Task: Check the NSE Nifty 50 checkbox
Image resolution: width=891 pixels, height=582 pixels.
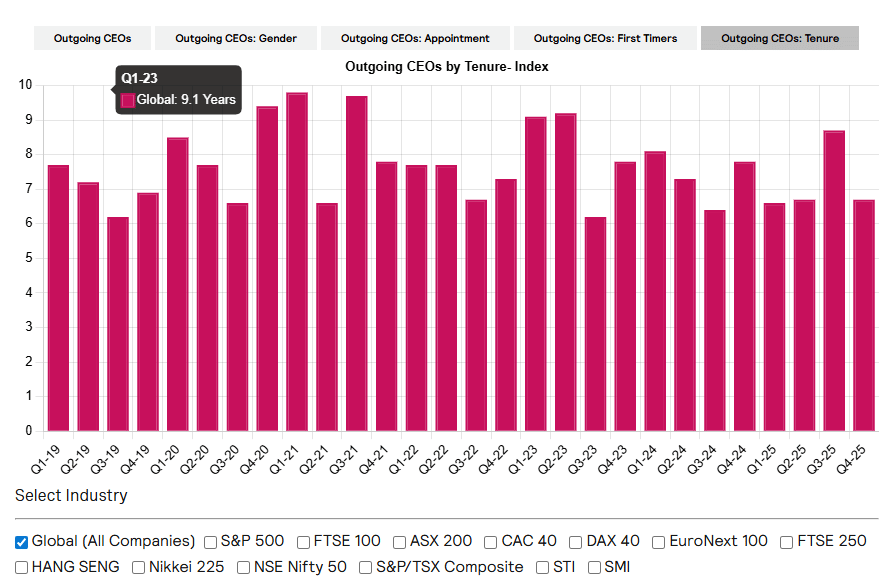Action: (x=244, y=568)
